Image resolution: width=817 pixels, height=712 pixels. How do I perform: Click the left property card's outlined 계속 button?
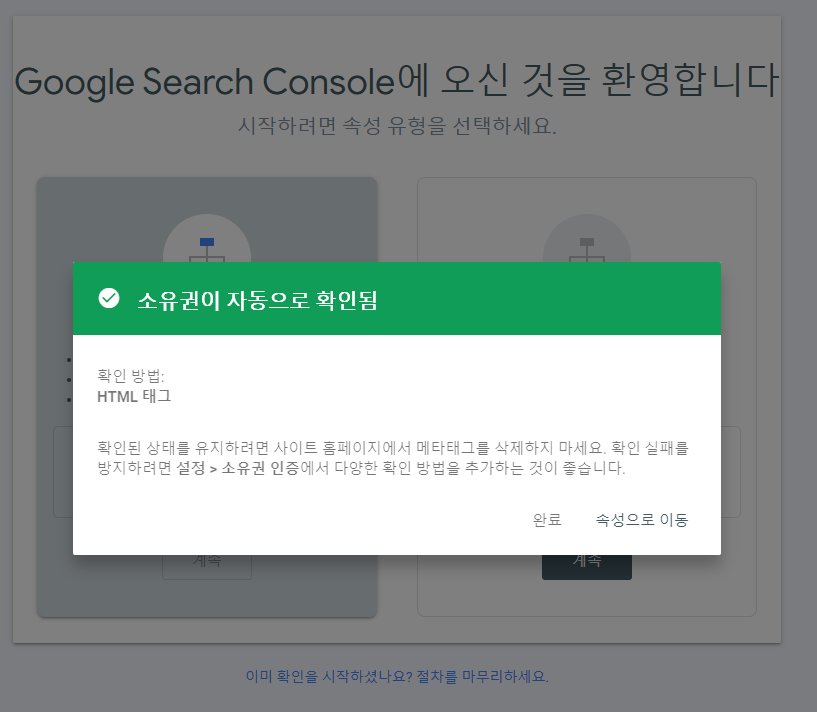(207, 567)
